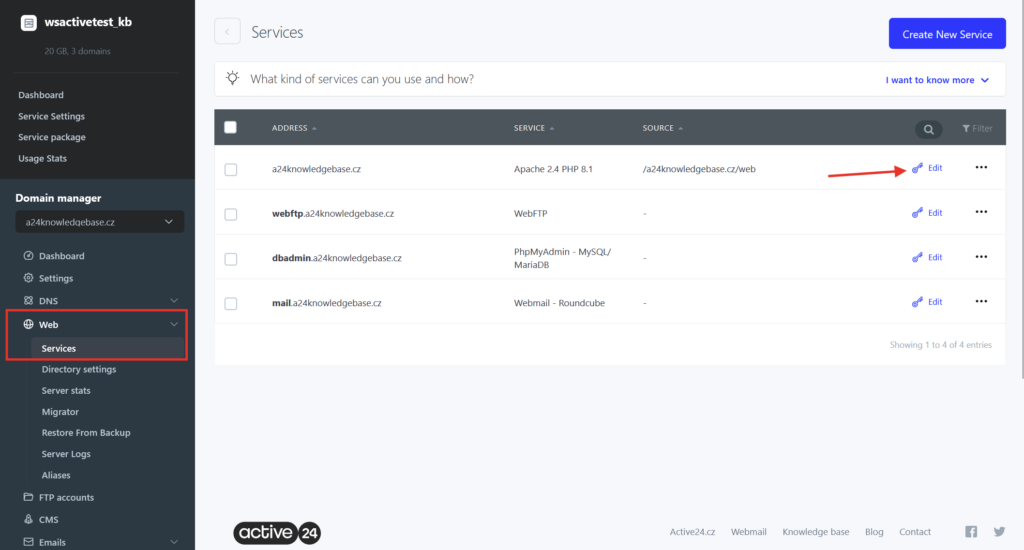
Task: Sort by SERVICE column header
Action: tap(534, 128)
